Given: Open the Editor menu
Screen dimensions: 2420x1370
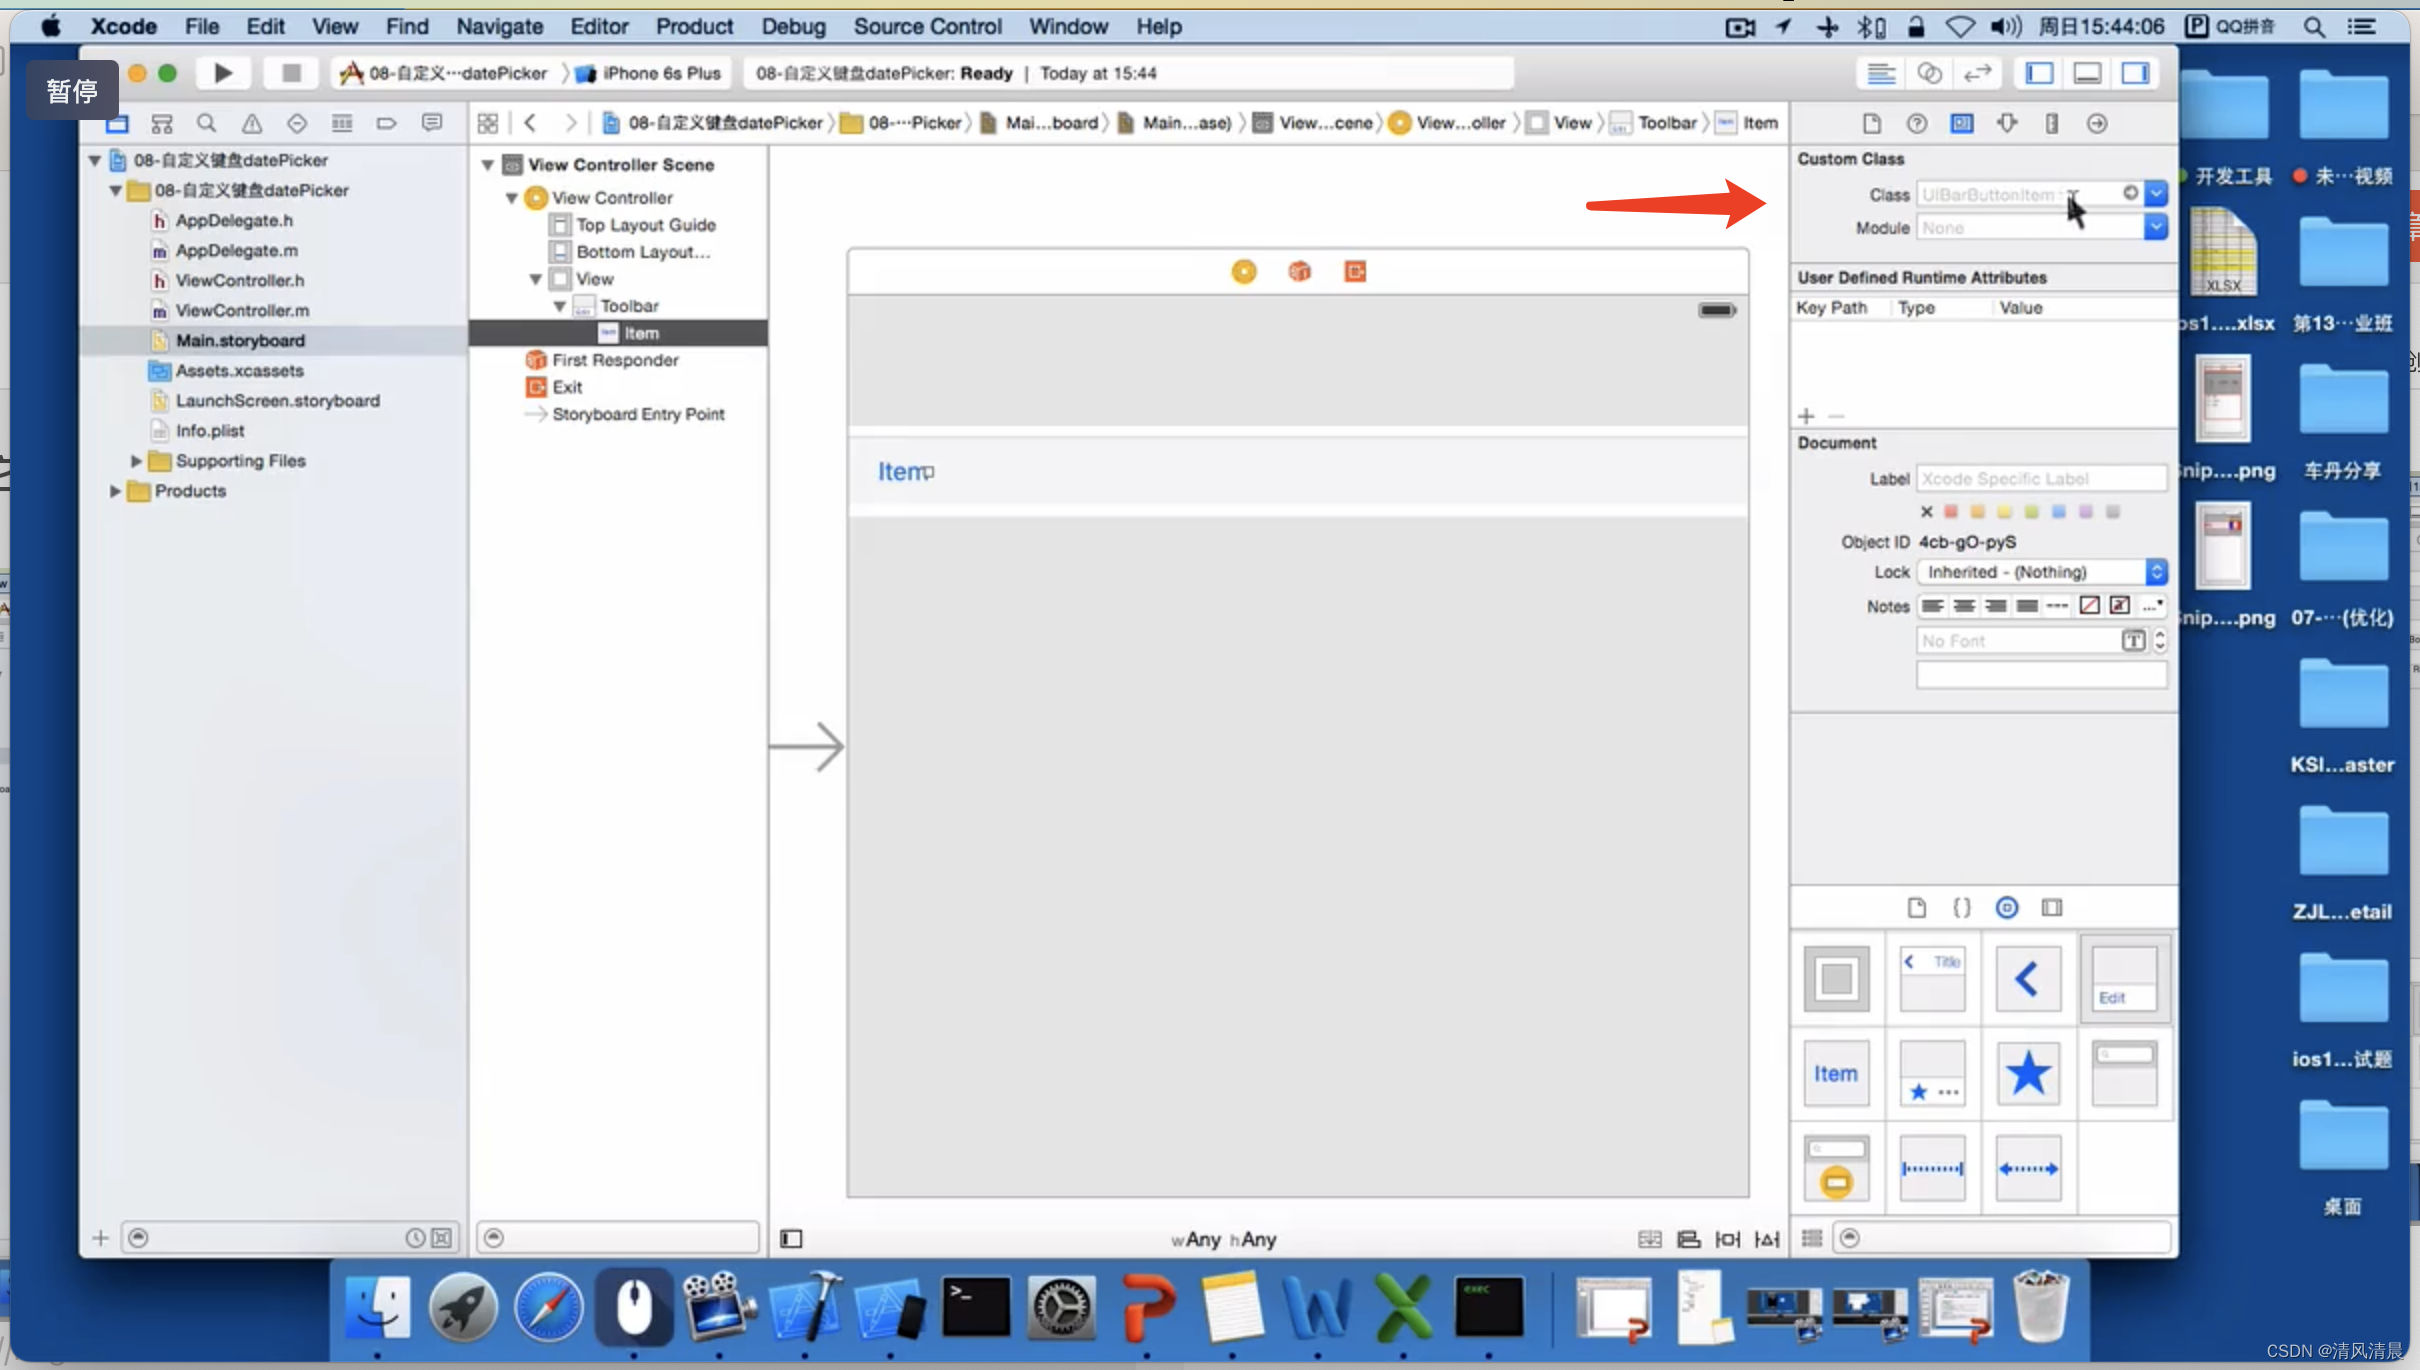Looking at the screenshot, I should pos(599,27).
